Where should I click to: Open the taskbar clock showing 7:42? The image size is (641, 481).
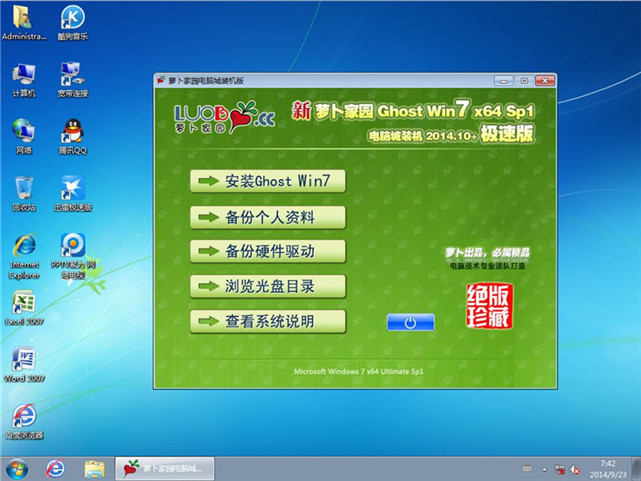pyautogui.click(x=608, y=469)
